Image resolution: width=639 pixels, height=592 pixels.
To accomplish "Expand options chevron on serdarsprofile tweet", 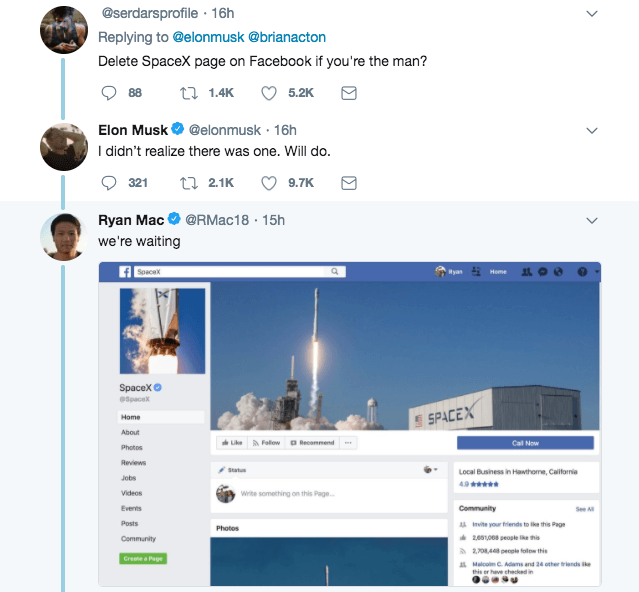I will pyautogui.click(x=591, y=14).
